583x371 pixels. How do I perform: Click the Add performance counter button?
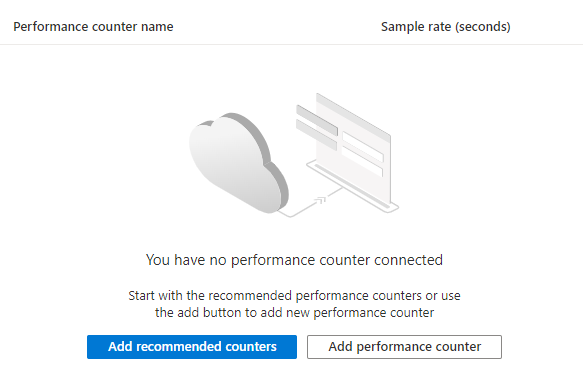404,347
